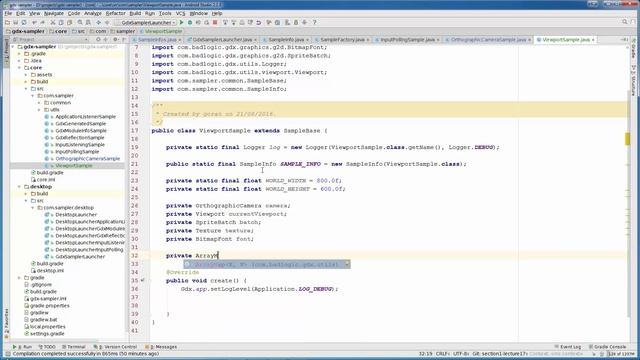Open the Gradle Console button

click(x=607, y=347)
